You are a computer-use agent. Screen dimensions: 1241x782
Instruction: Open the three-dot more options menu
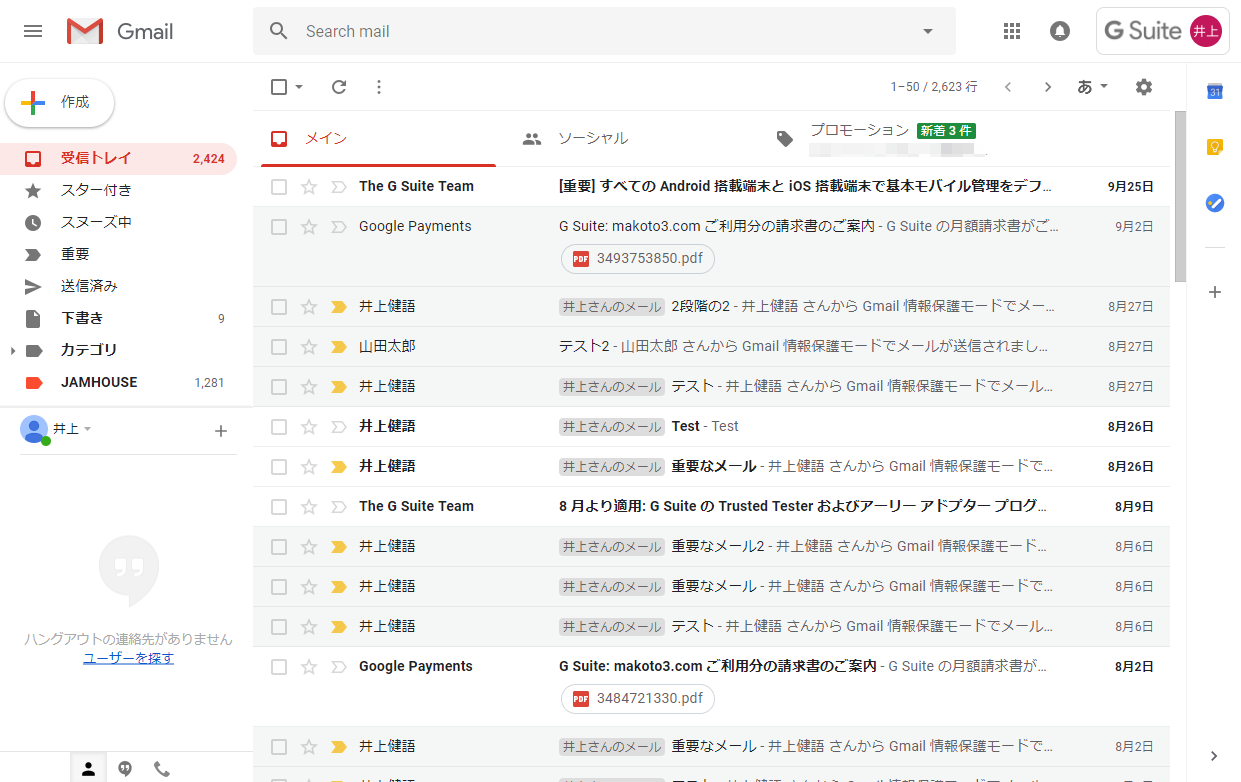pyautogui.click(x=379, y=87)
